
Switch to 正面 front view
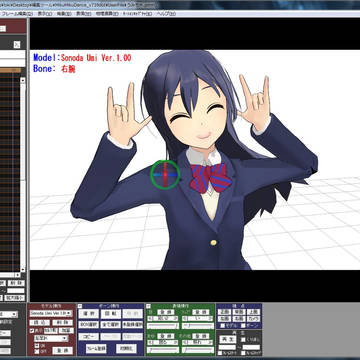pos(224,312)
